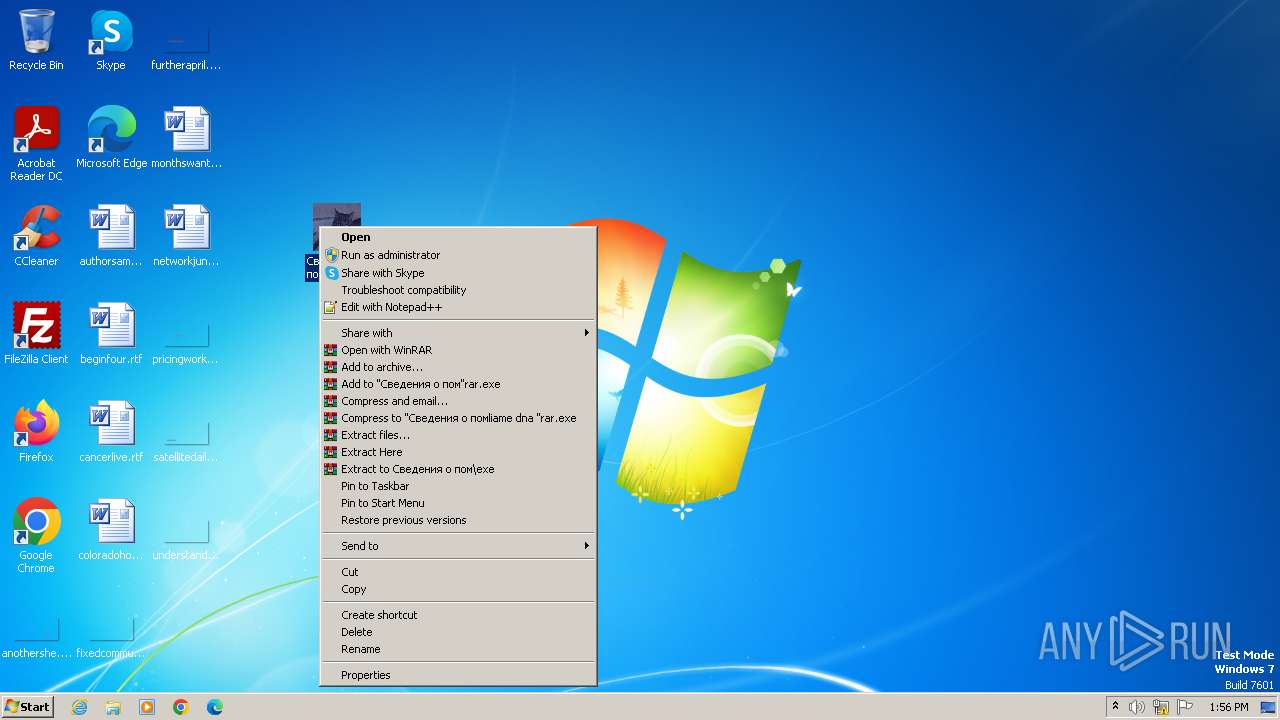Choose Restore previous versions
Image resolution: width=1280 pixels, height=720 pixels.
[x=458, y=520]
